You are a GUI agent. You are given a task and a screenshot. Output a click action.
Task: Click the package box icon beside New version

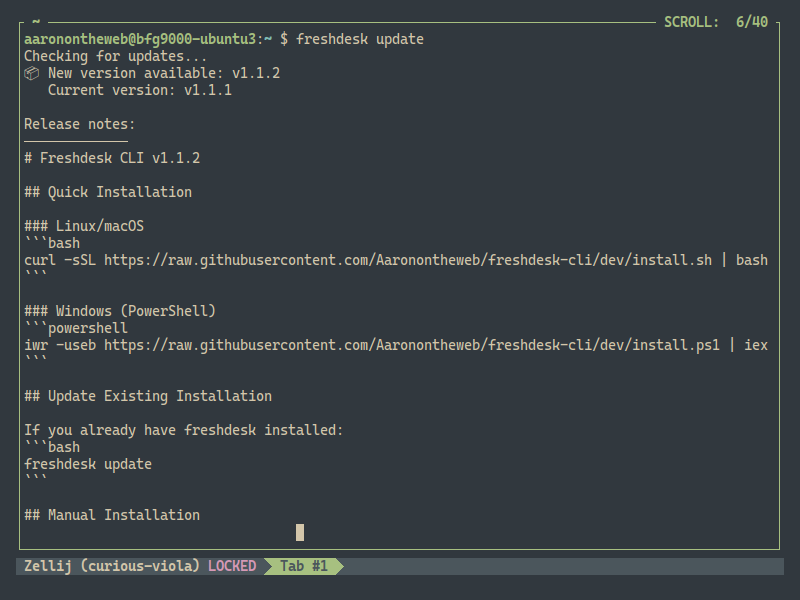tap(32, 73)
